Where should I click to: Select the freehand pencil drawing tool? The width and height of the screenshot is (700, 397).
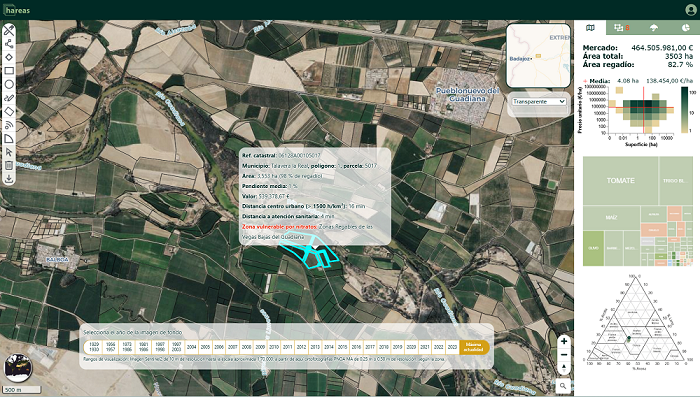click(x=9, y=98)
